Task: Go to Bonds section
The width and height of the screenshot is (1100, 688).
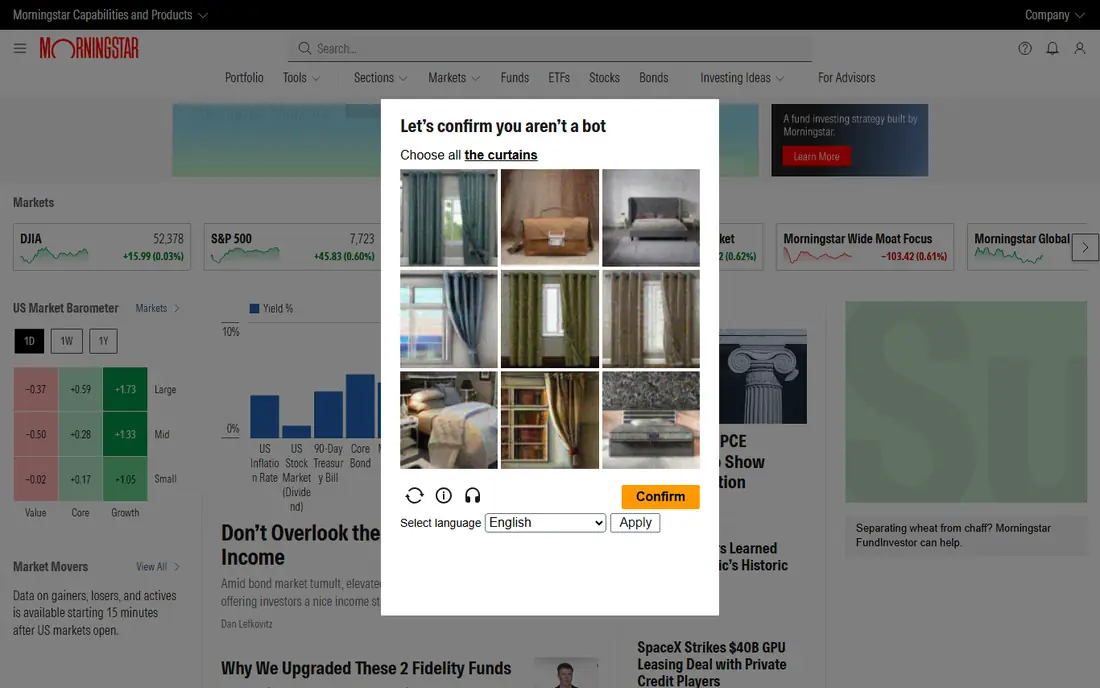Action: 653,78
